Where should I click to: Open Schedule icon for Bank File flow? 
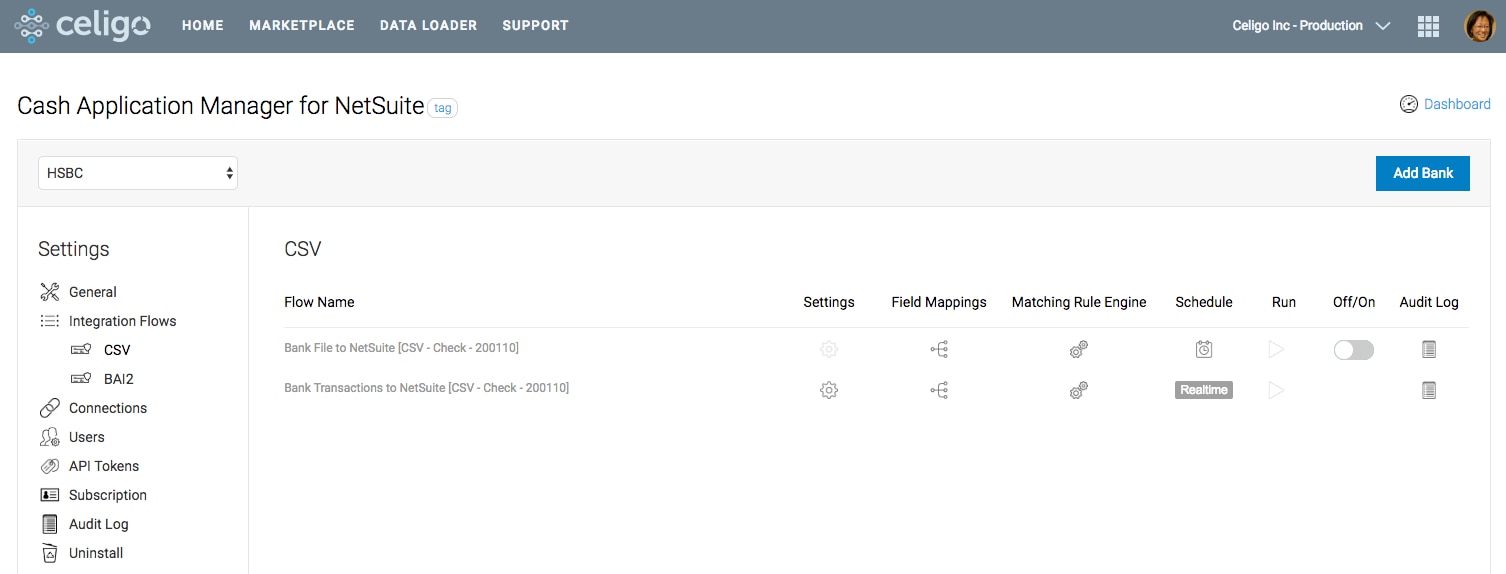click(x=1204, y=349)
